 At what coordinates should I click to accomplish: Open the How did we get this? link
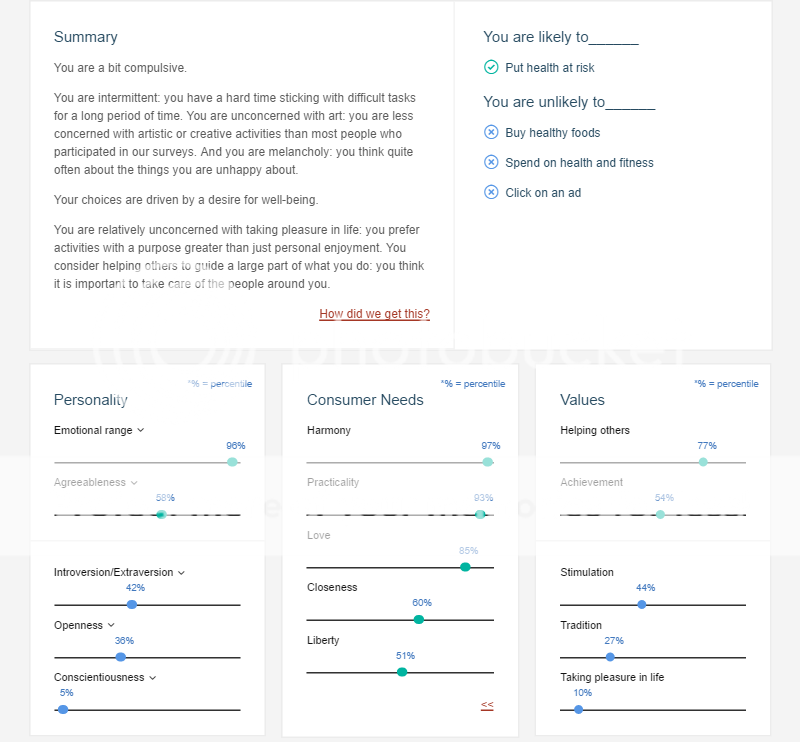click(x=374, y=314)
